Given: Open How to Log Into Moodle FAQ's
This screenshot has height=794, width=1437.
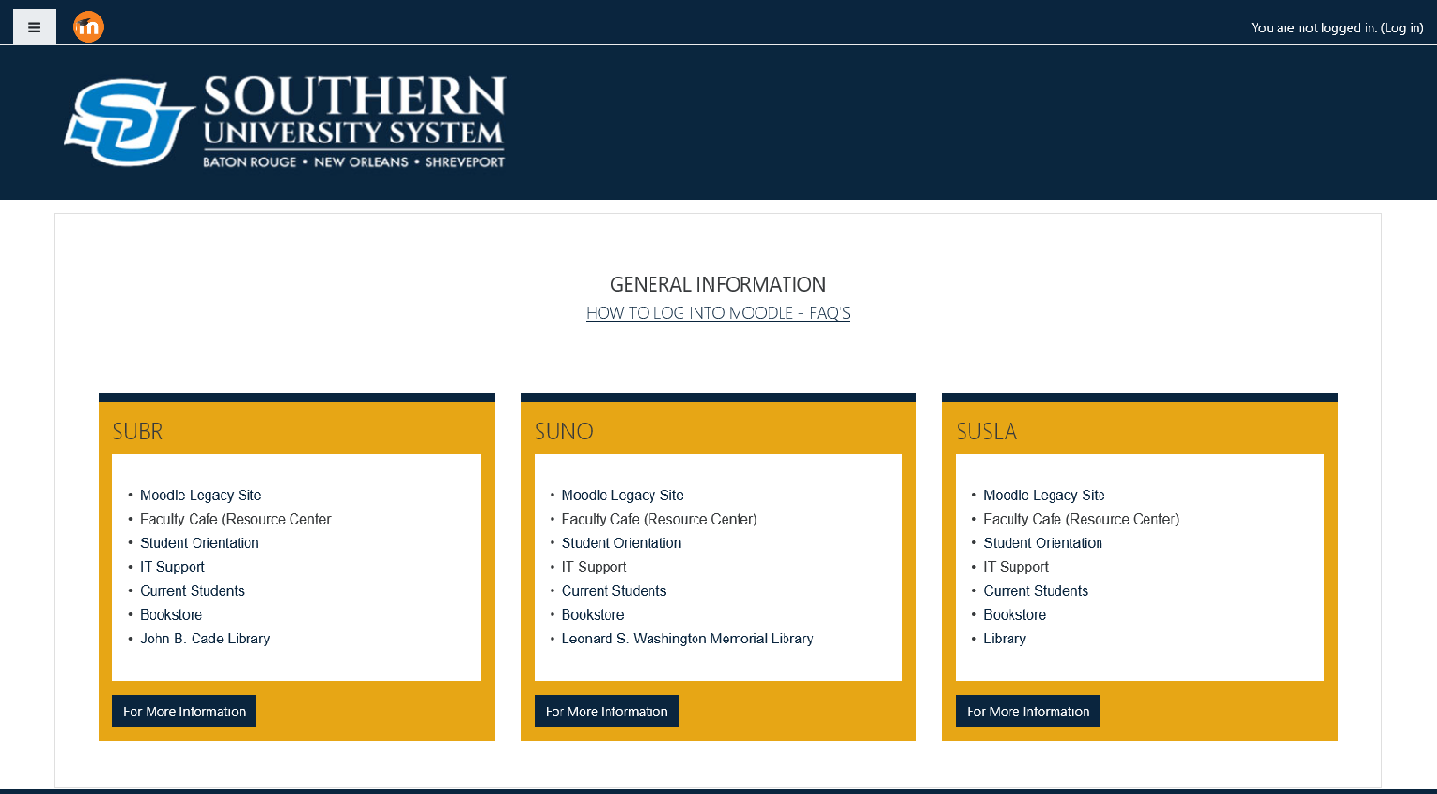Looking at the screenshot, I should (718, 313).
